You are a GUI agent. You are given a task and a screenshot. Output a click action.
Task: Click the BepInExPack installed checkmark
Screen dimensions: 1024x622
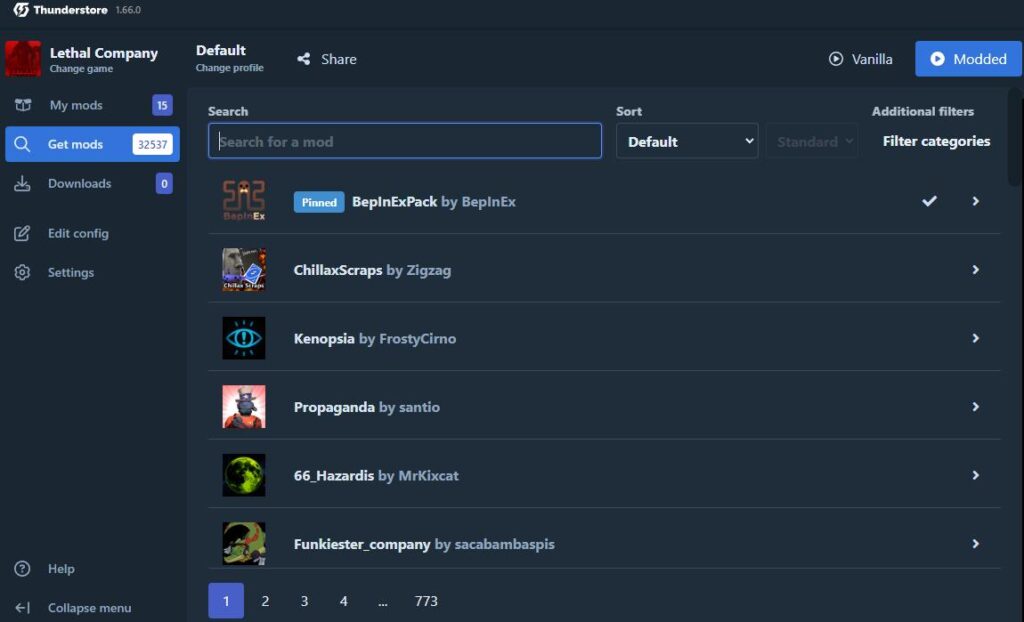(x=929, y=201)
